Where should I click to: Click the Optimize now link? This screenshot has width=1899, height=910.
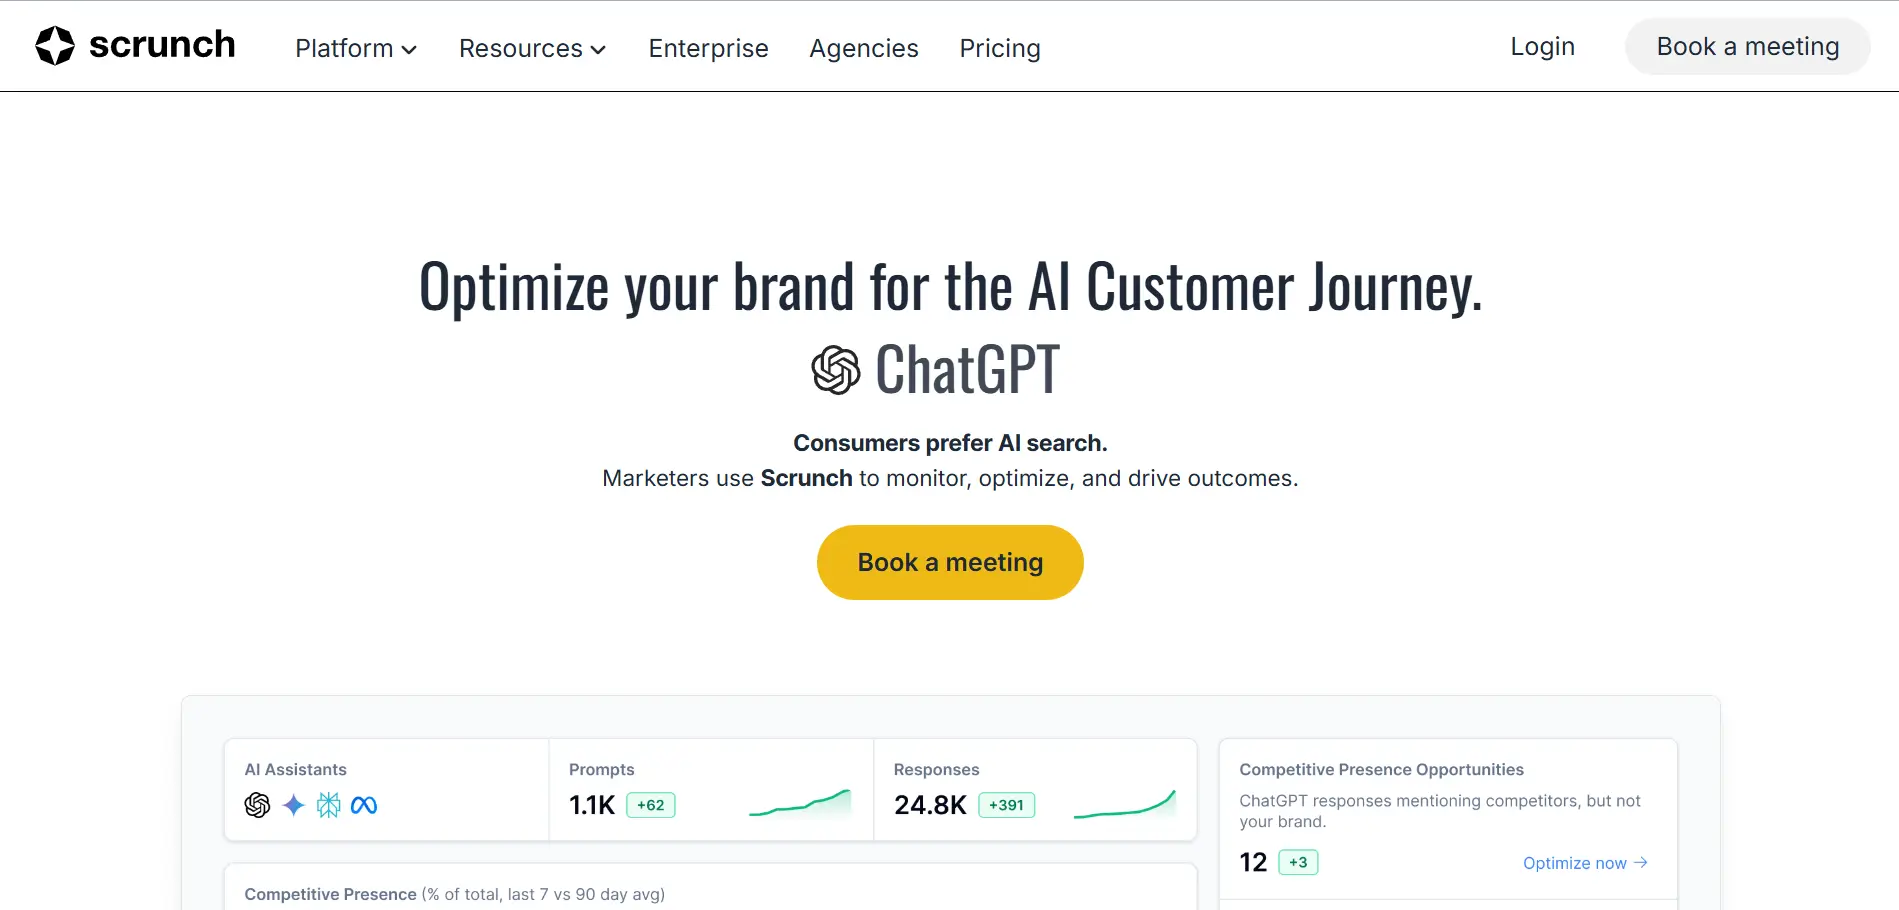pyautogui.click(x=1585, y=863)
